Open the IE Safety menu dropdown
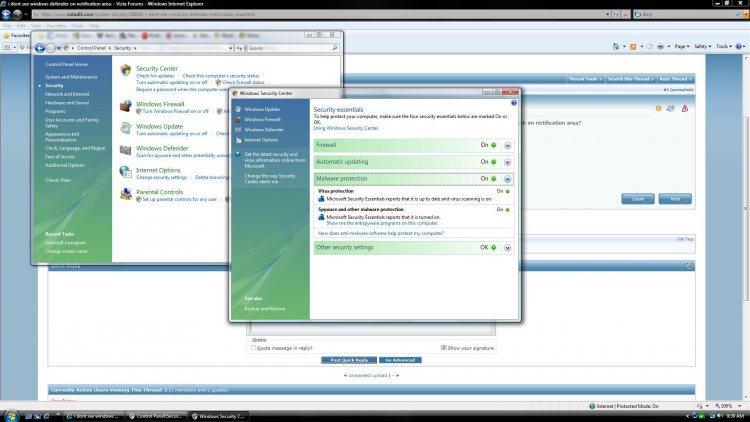 pyautogui.click(x=702, y=46)
